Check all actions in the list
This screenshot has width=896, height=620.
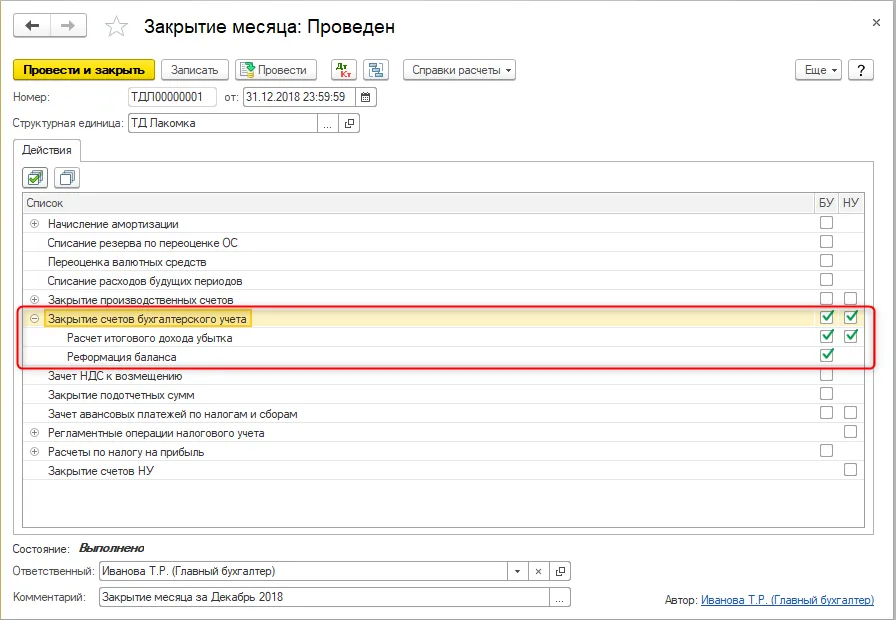point(35,178)
